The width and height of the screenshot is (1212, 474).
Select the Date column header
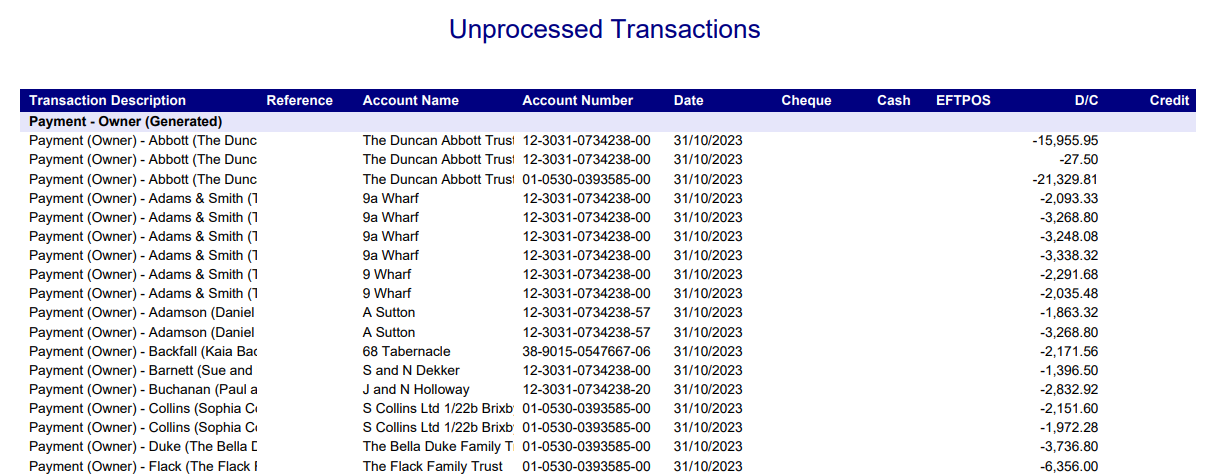[x=688, y=100]
